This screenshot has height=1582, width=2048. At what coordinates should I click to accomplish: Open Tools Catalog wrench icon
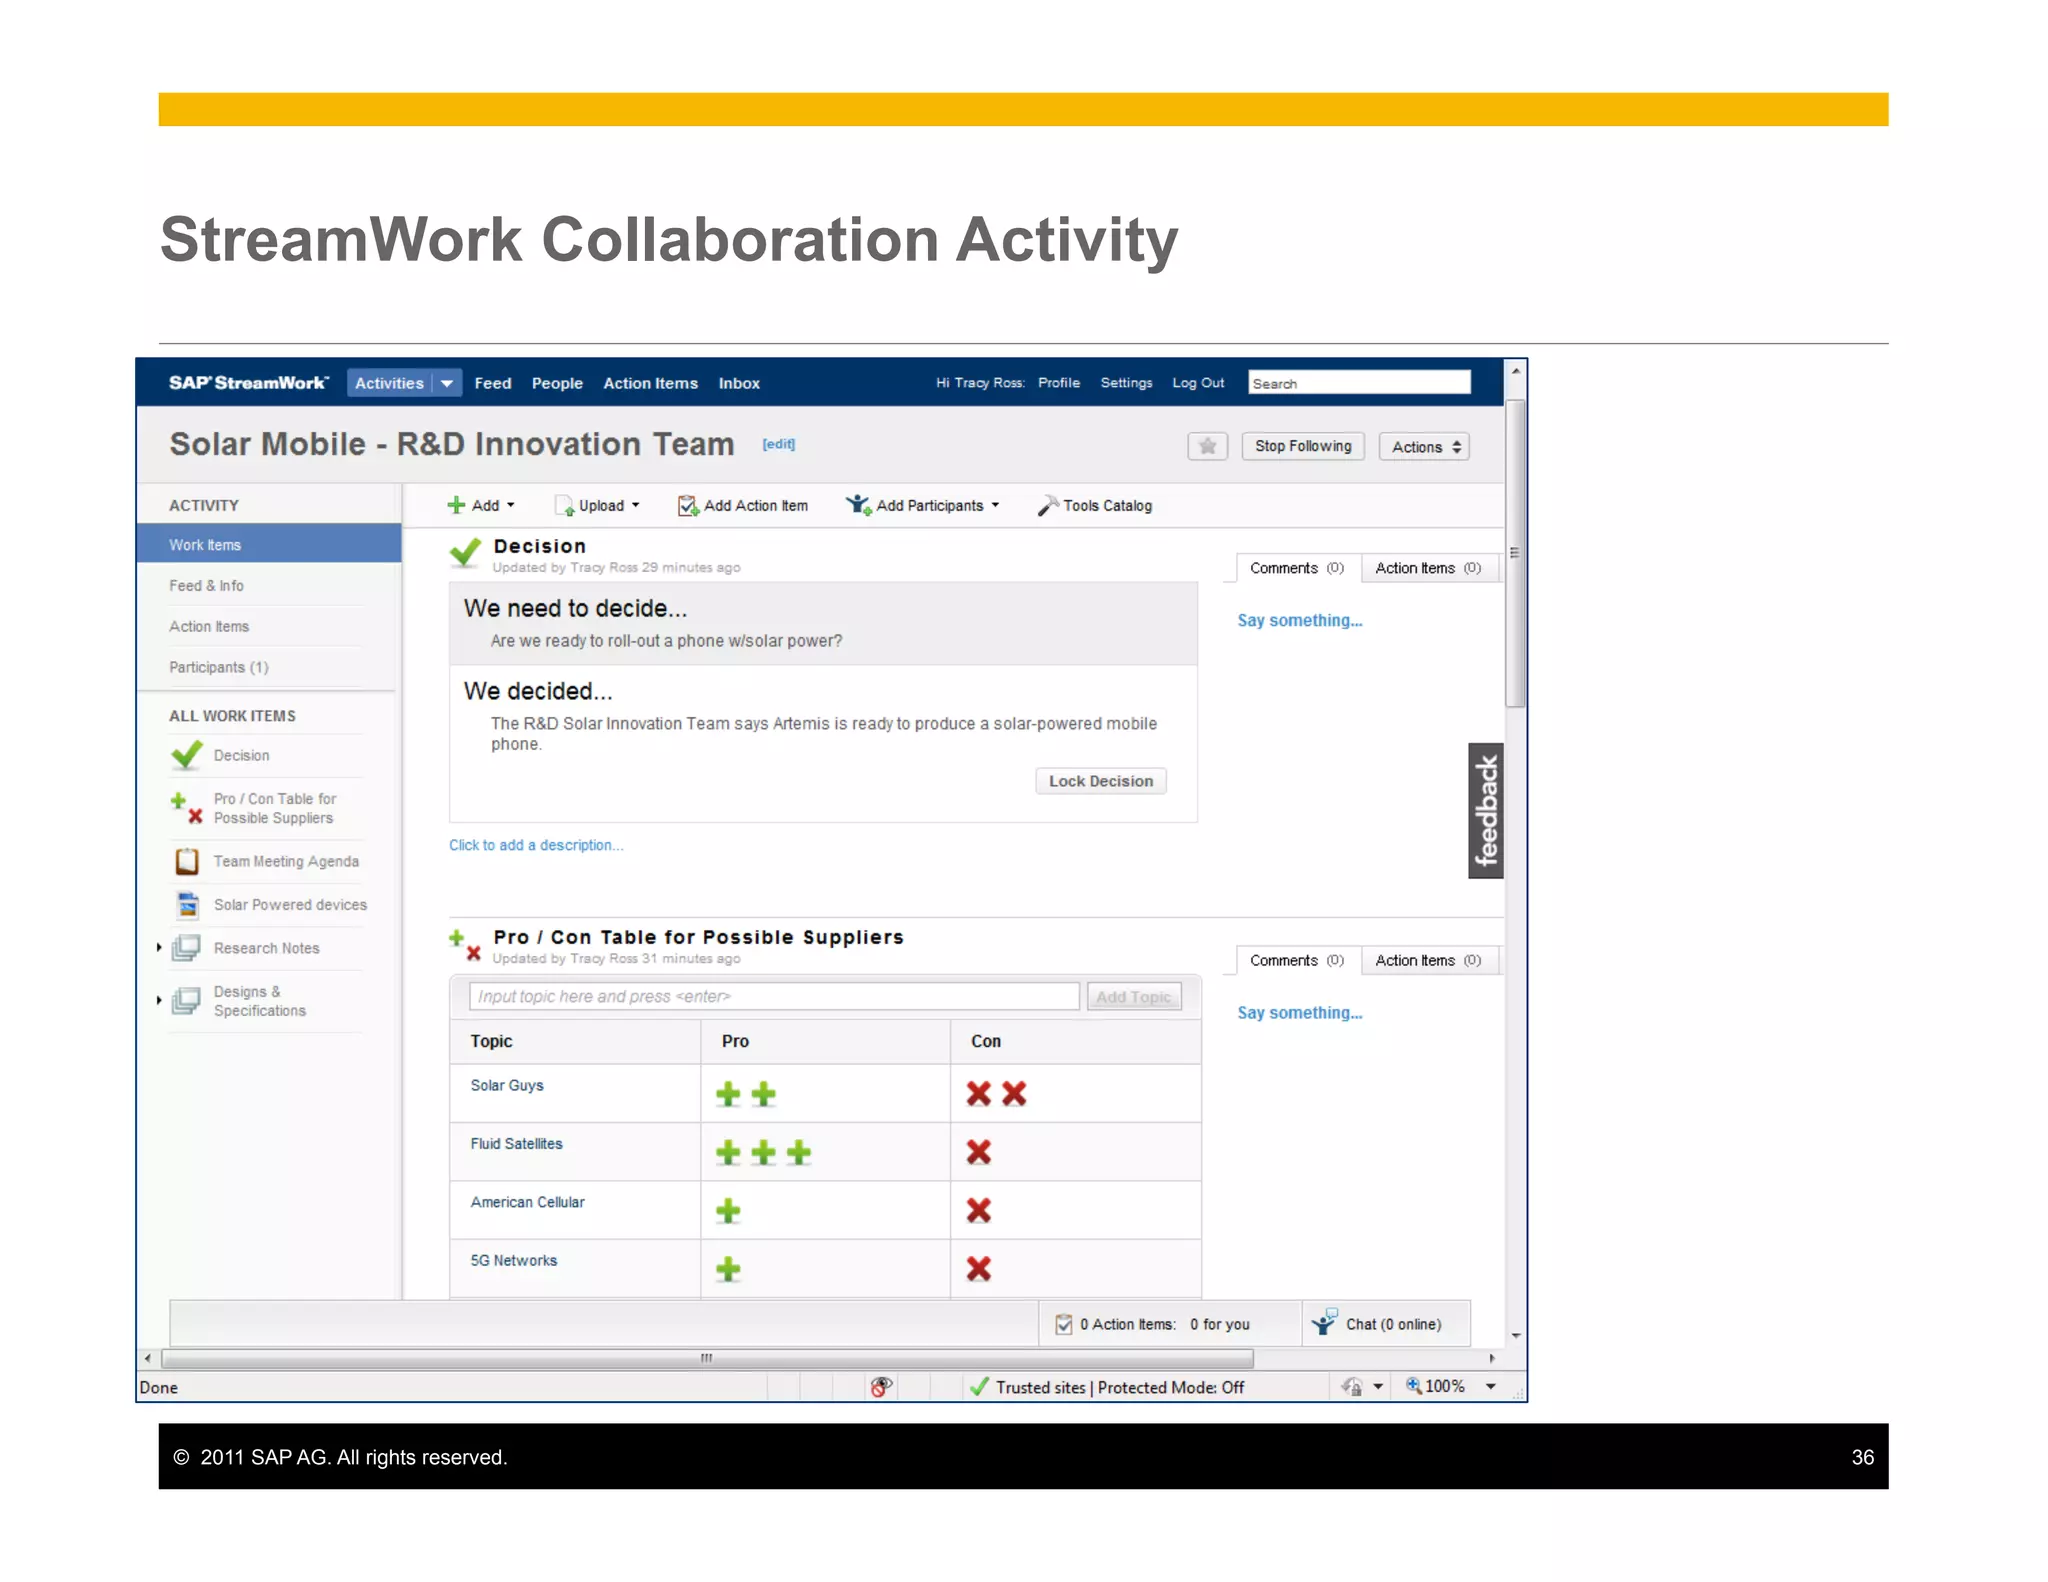(x=1048, y=506)
